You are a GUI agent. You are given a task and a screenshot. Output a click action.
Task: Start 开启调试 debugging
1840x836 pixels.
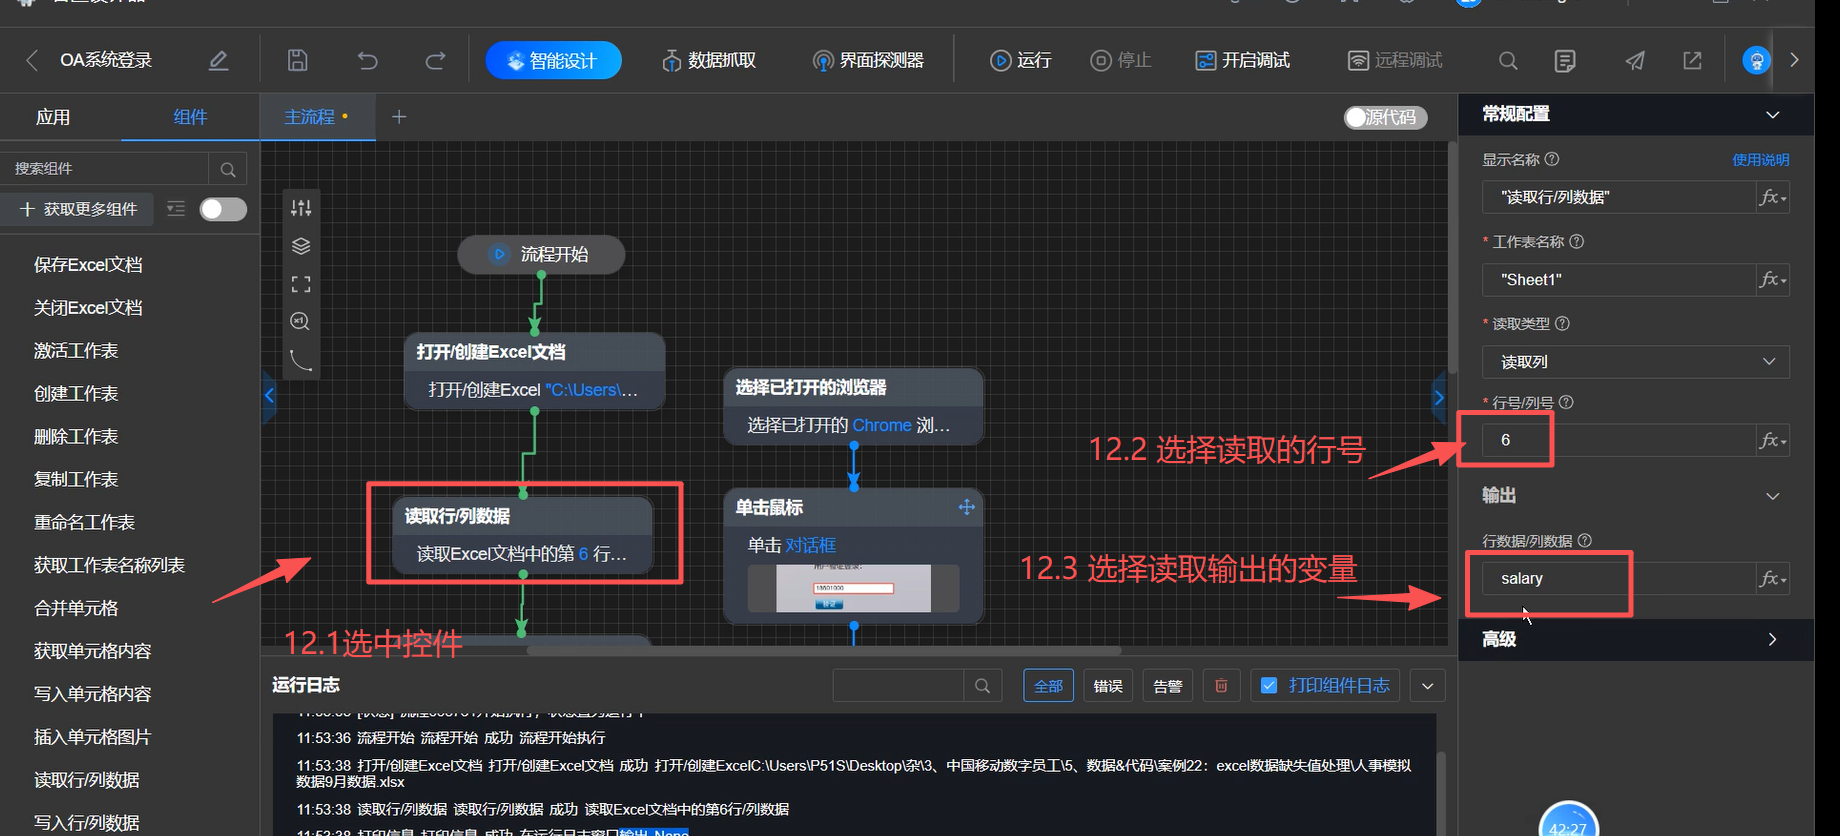[1242, 60]
